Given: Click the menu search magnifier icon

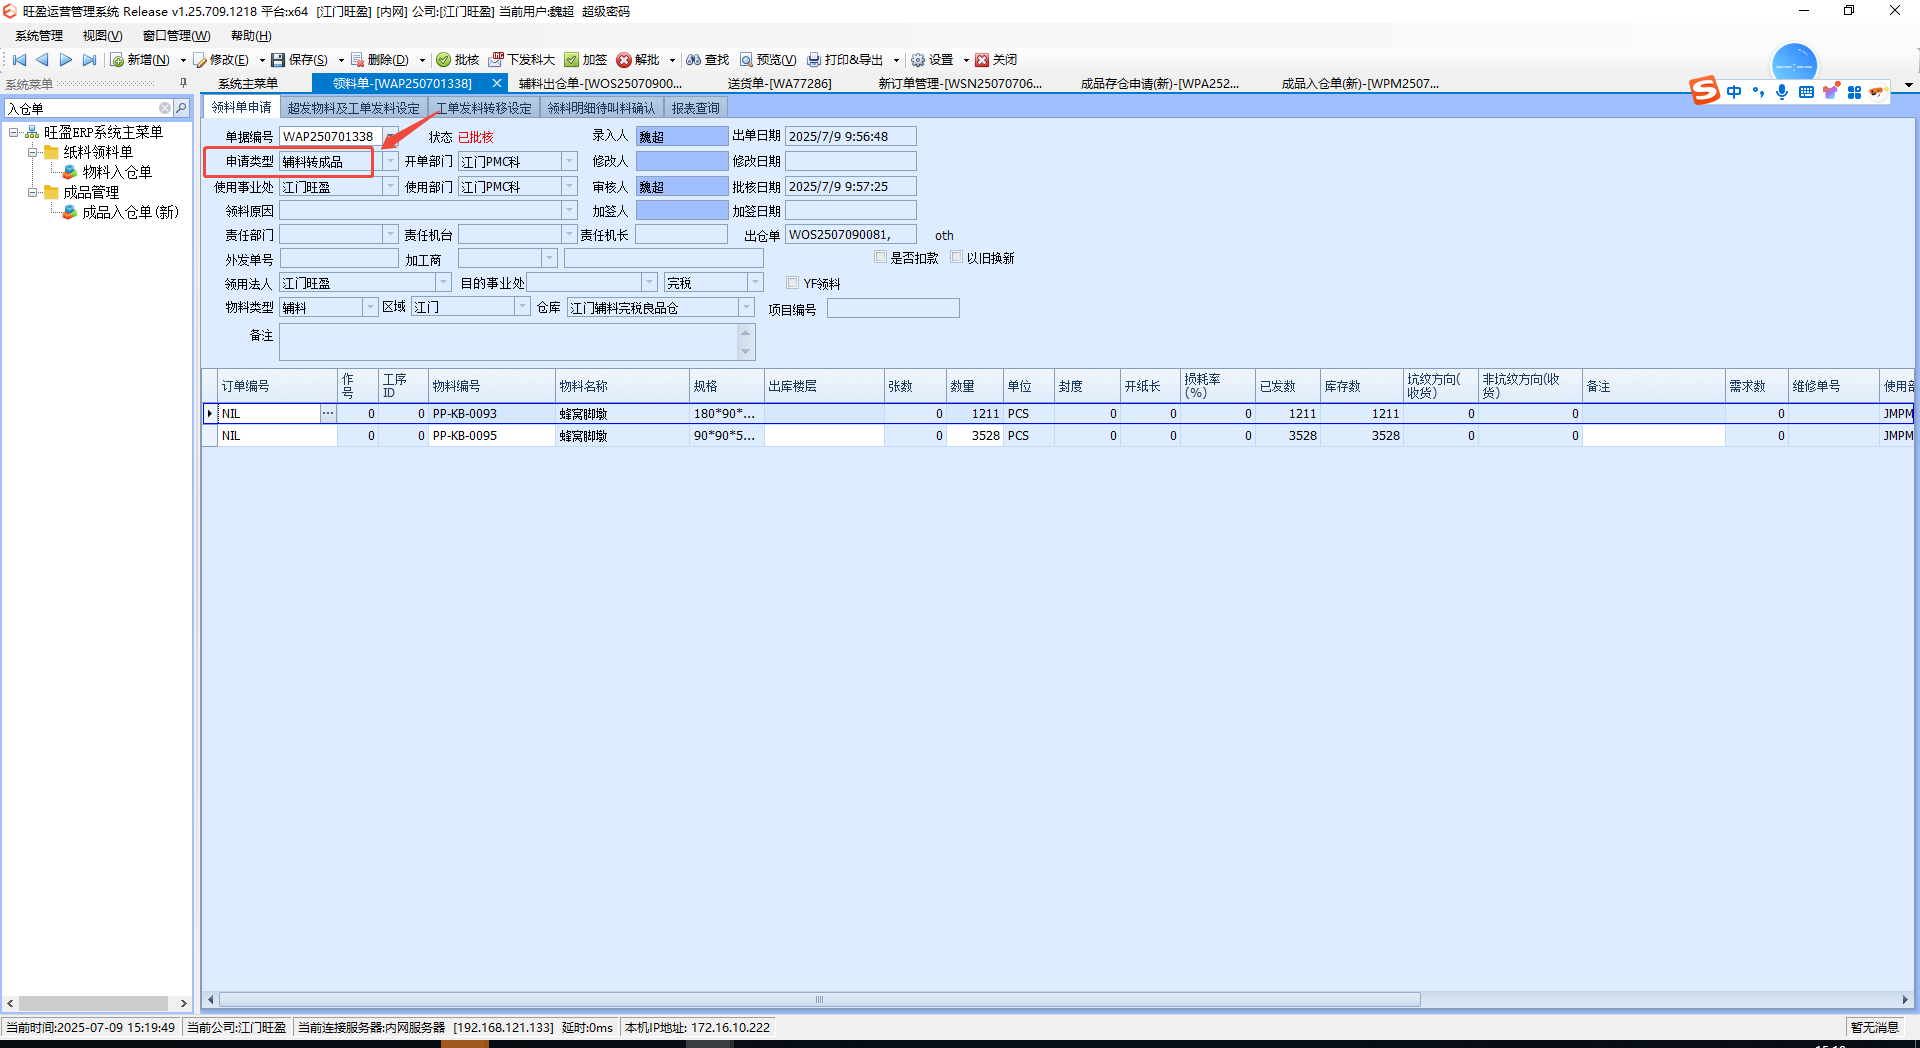Looking at the screenshot, I should [181, 108].
